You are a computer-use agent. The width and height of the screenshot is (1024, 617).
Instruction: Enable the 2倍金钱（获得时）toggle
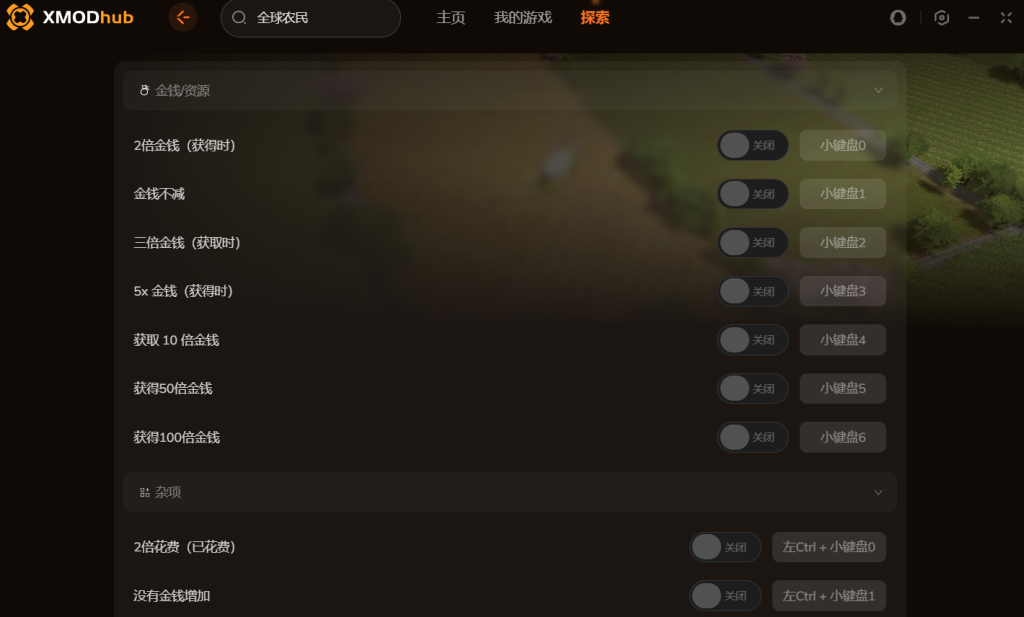point(752,145)
